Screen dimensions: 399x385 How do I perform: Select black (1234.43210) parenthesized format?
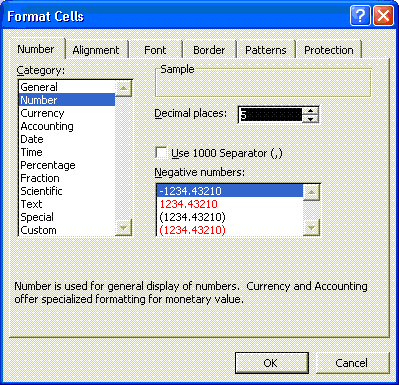pyautogui.click(x=230, y=217)
